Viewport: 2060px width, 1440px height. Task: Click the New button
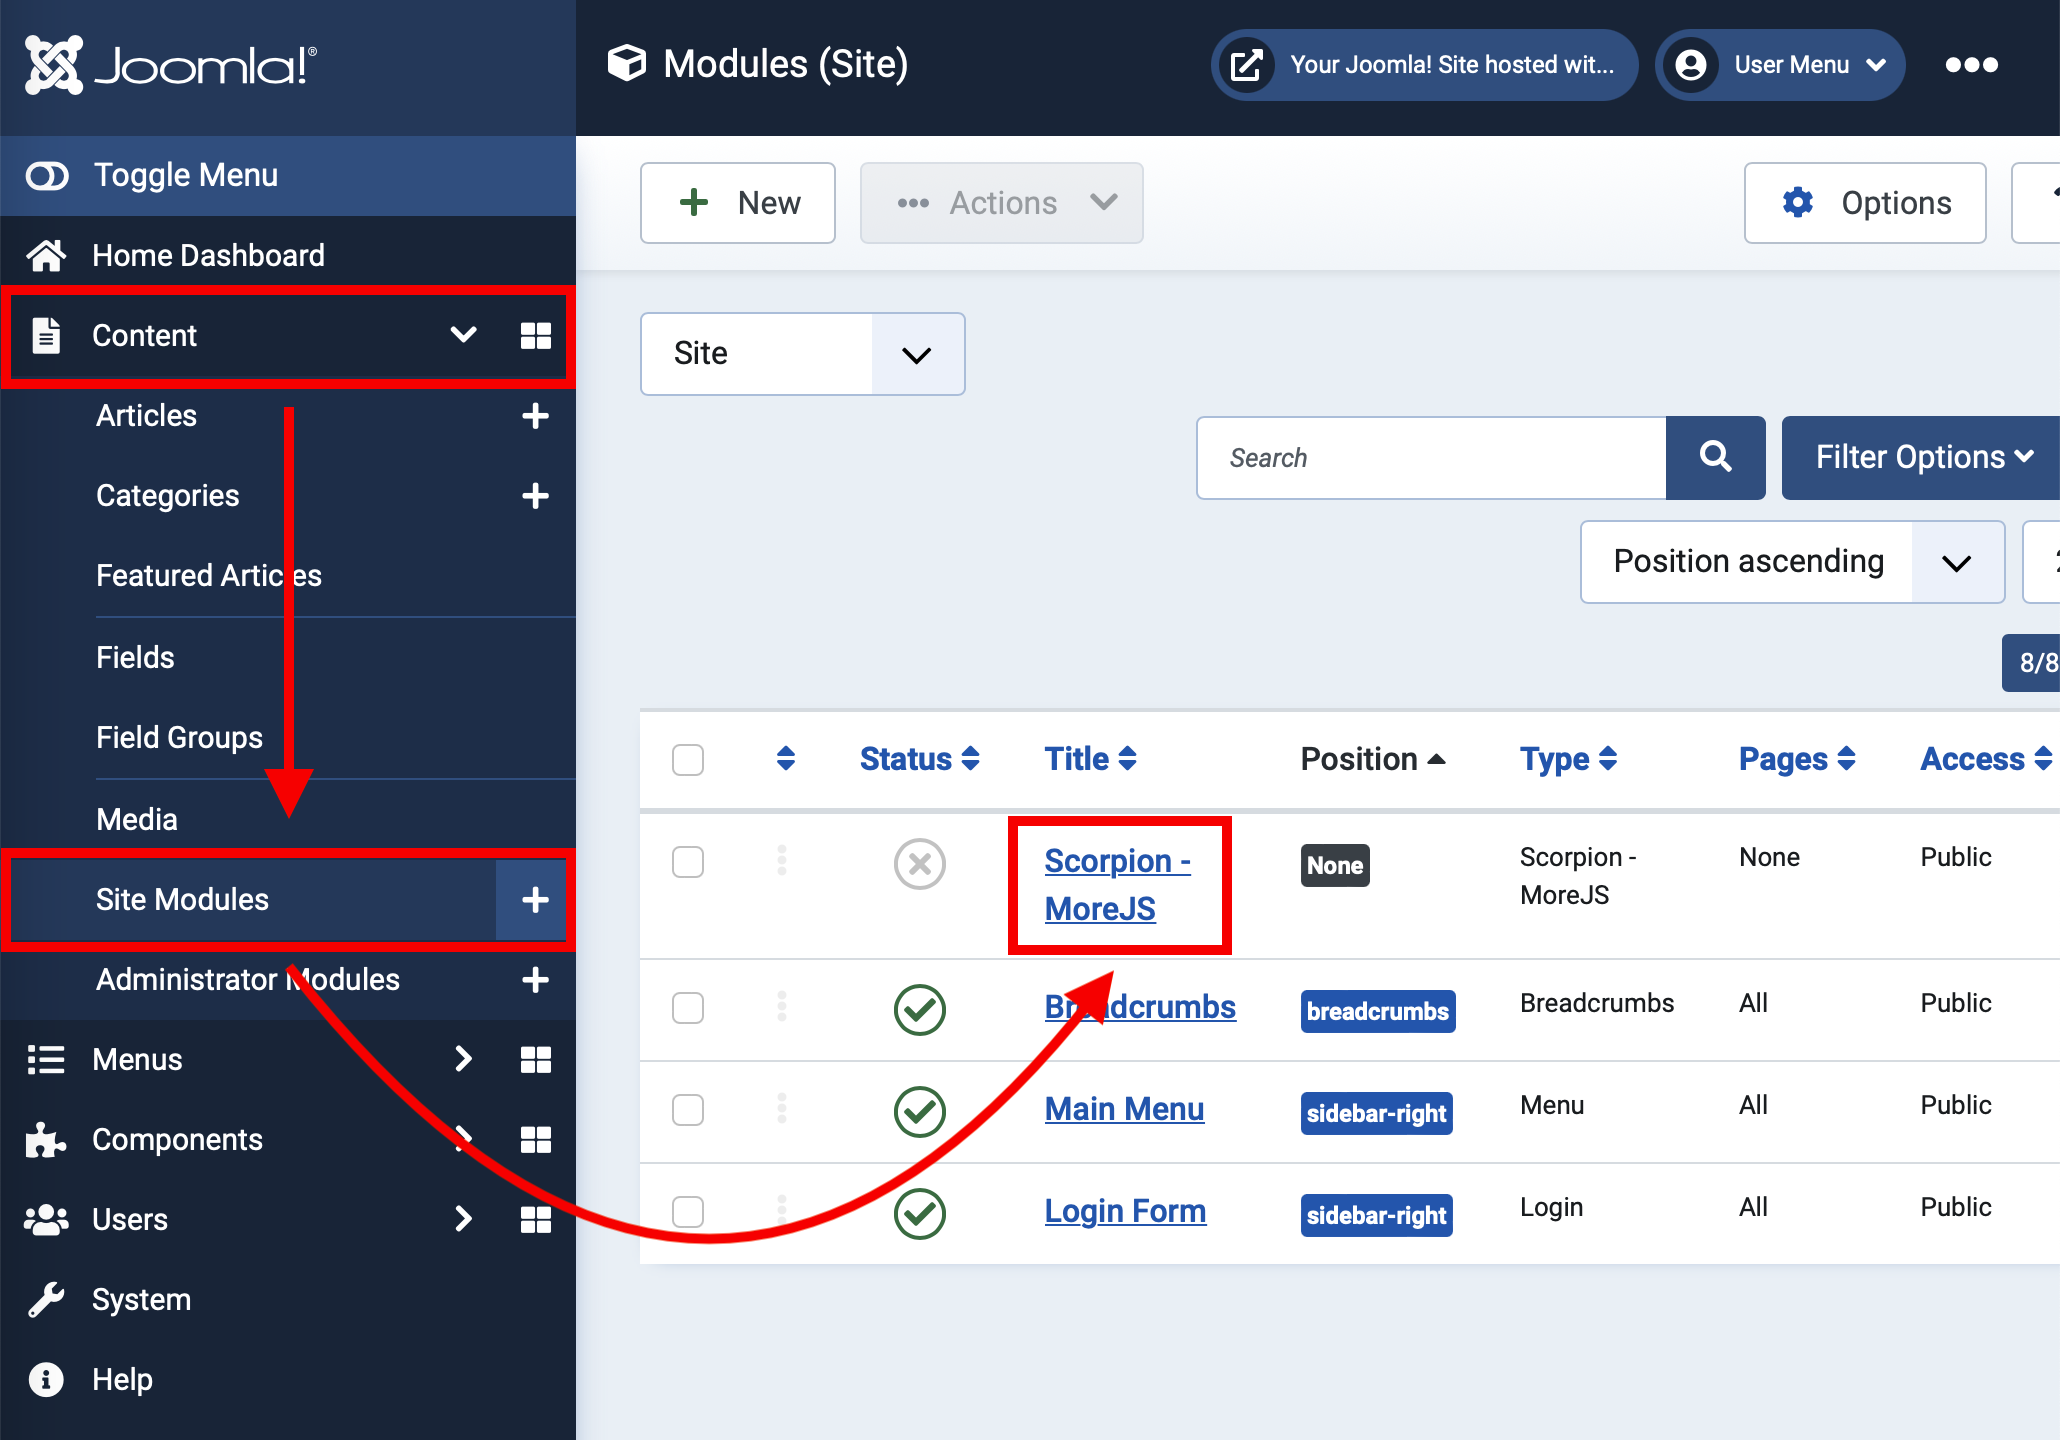tap(738, 203)
